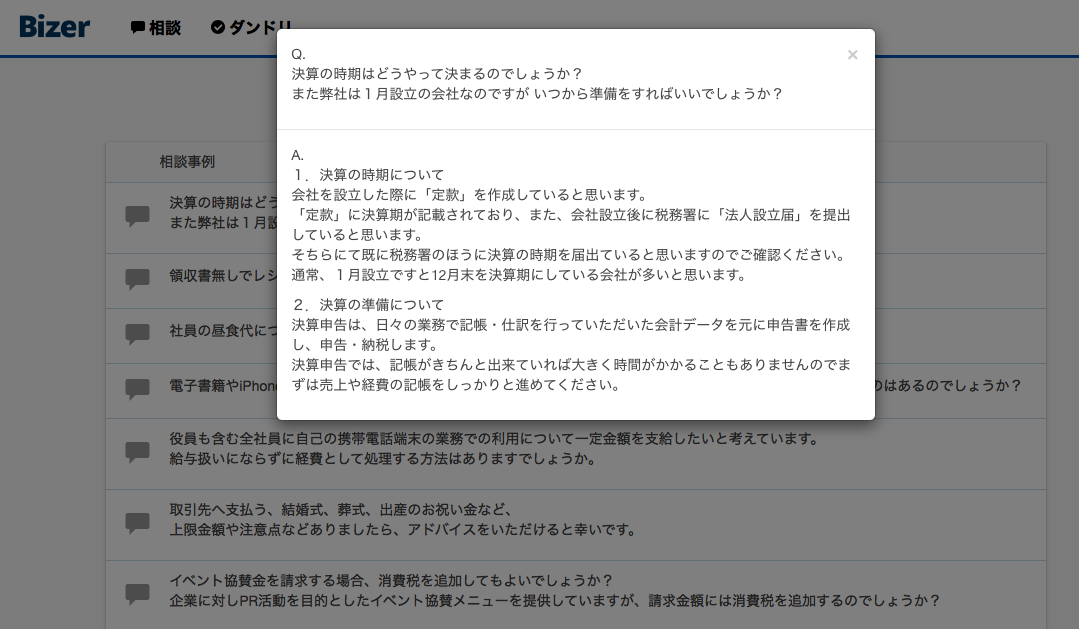
Task: Click the 決算の時期はどう question row behind the dialog
Action: click(x=191, y=217)
